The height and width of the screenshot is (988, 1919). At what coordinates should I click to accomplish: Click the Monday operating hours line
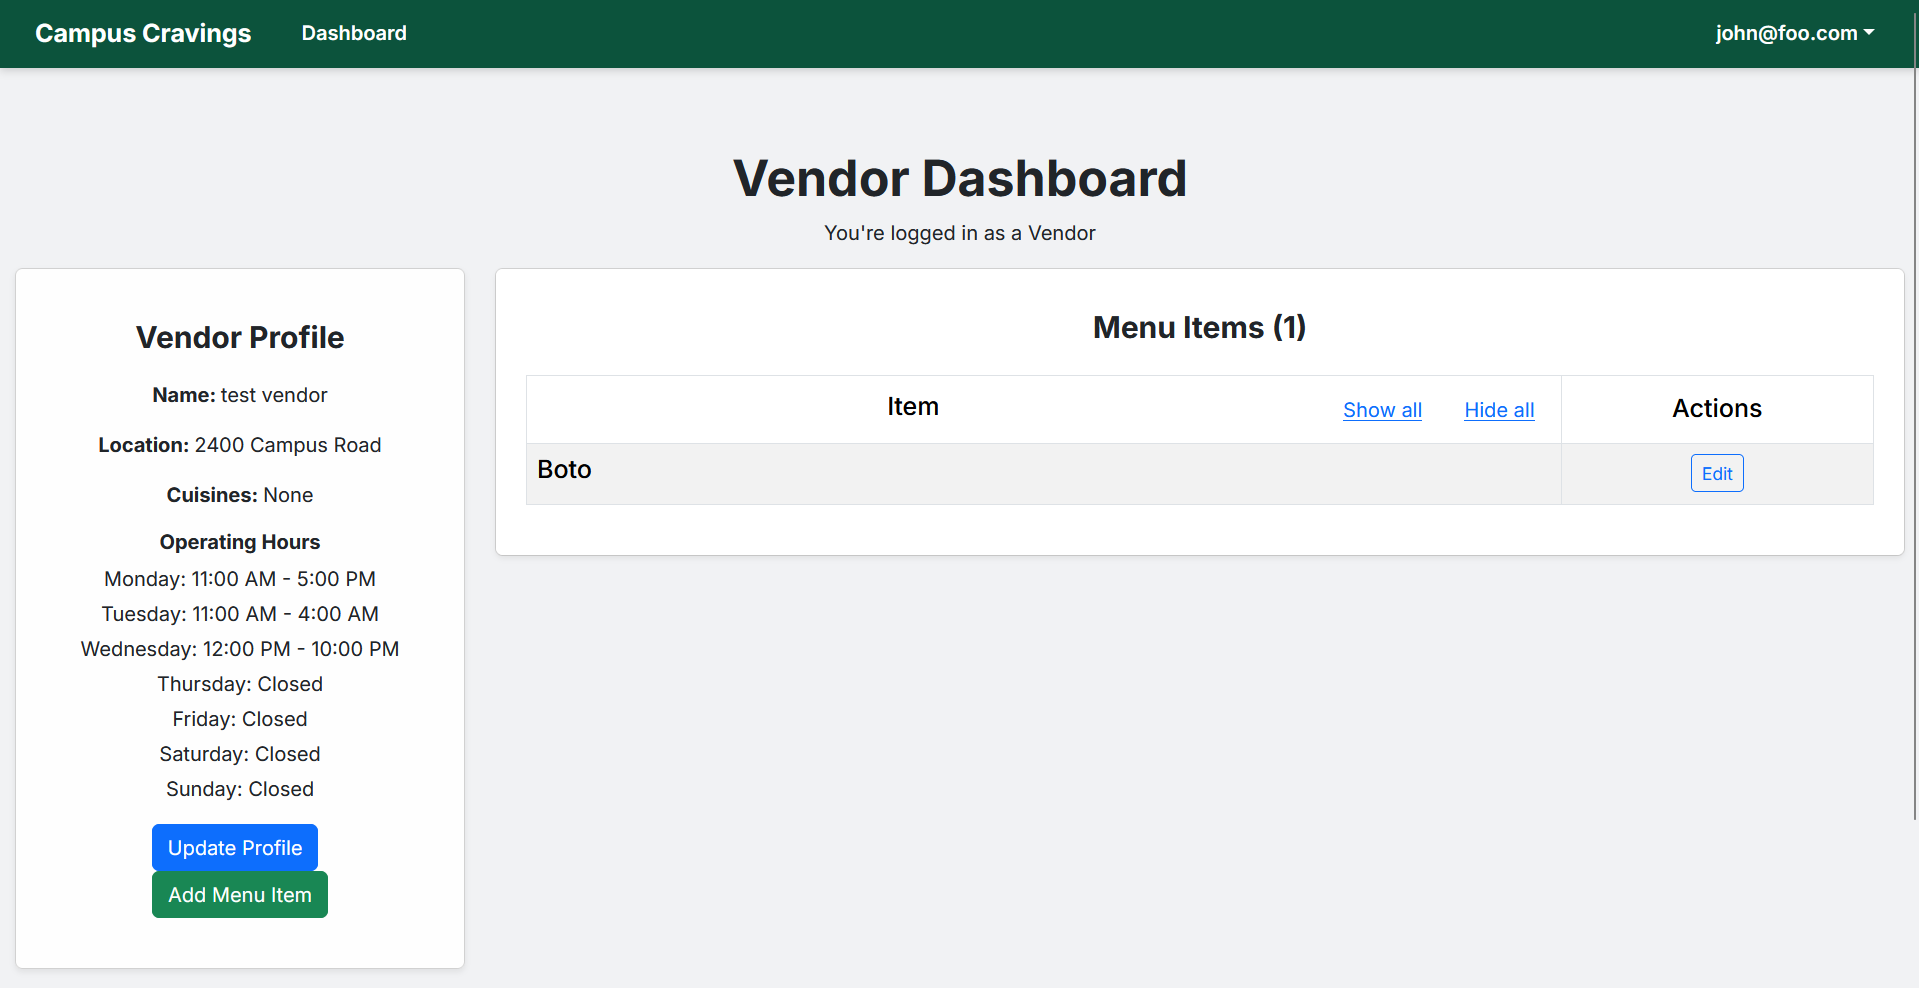240,579
